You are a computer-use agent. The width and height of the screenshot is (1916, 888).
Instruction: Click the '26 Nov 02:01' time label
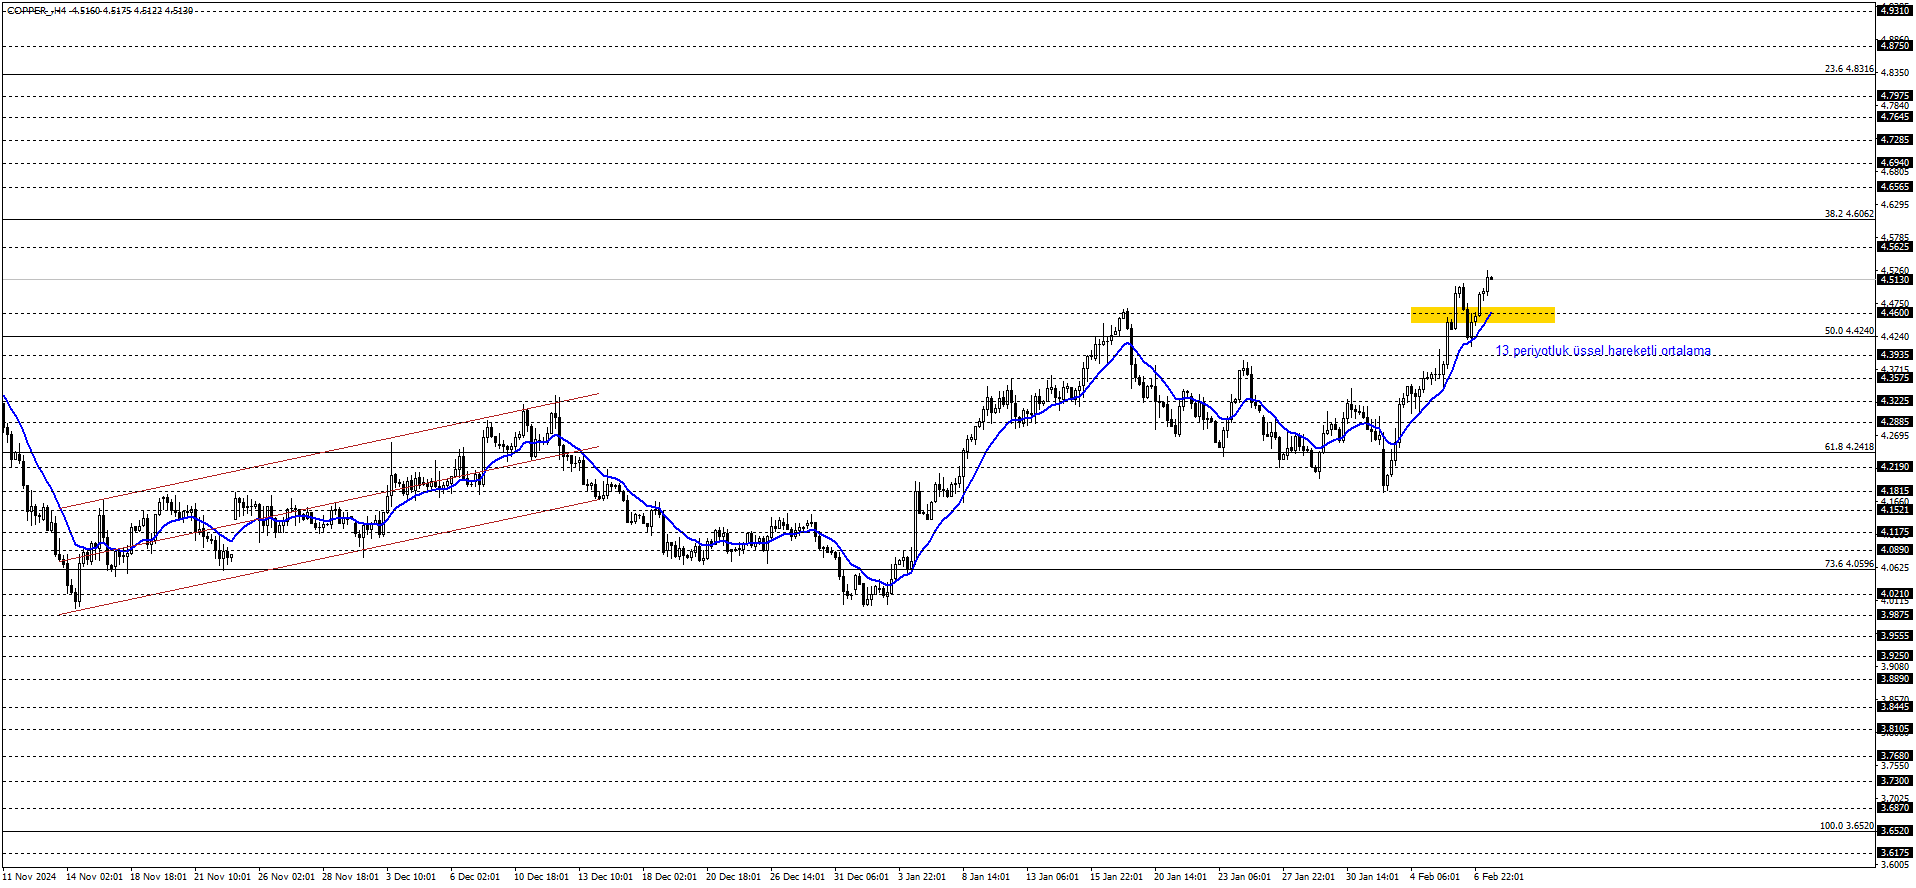(286, 877)
